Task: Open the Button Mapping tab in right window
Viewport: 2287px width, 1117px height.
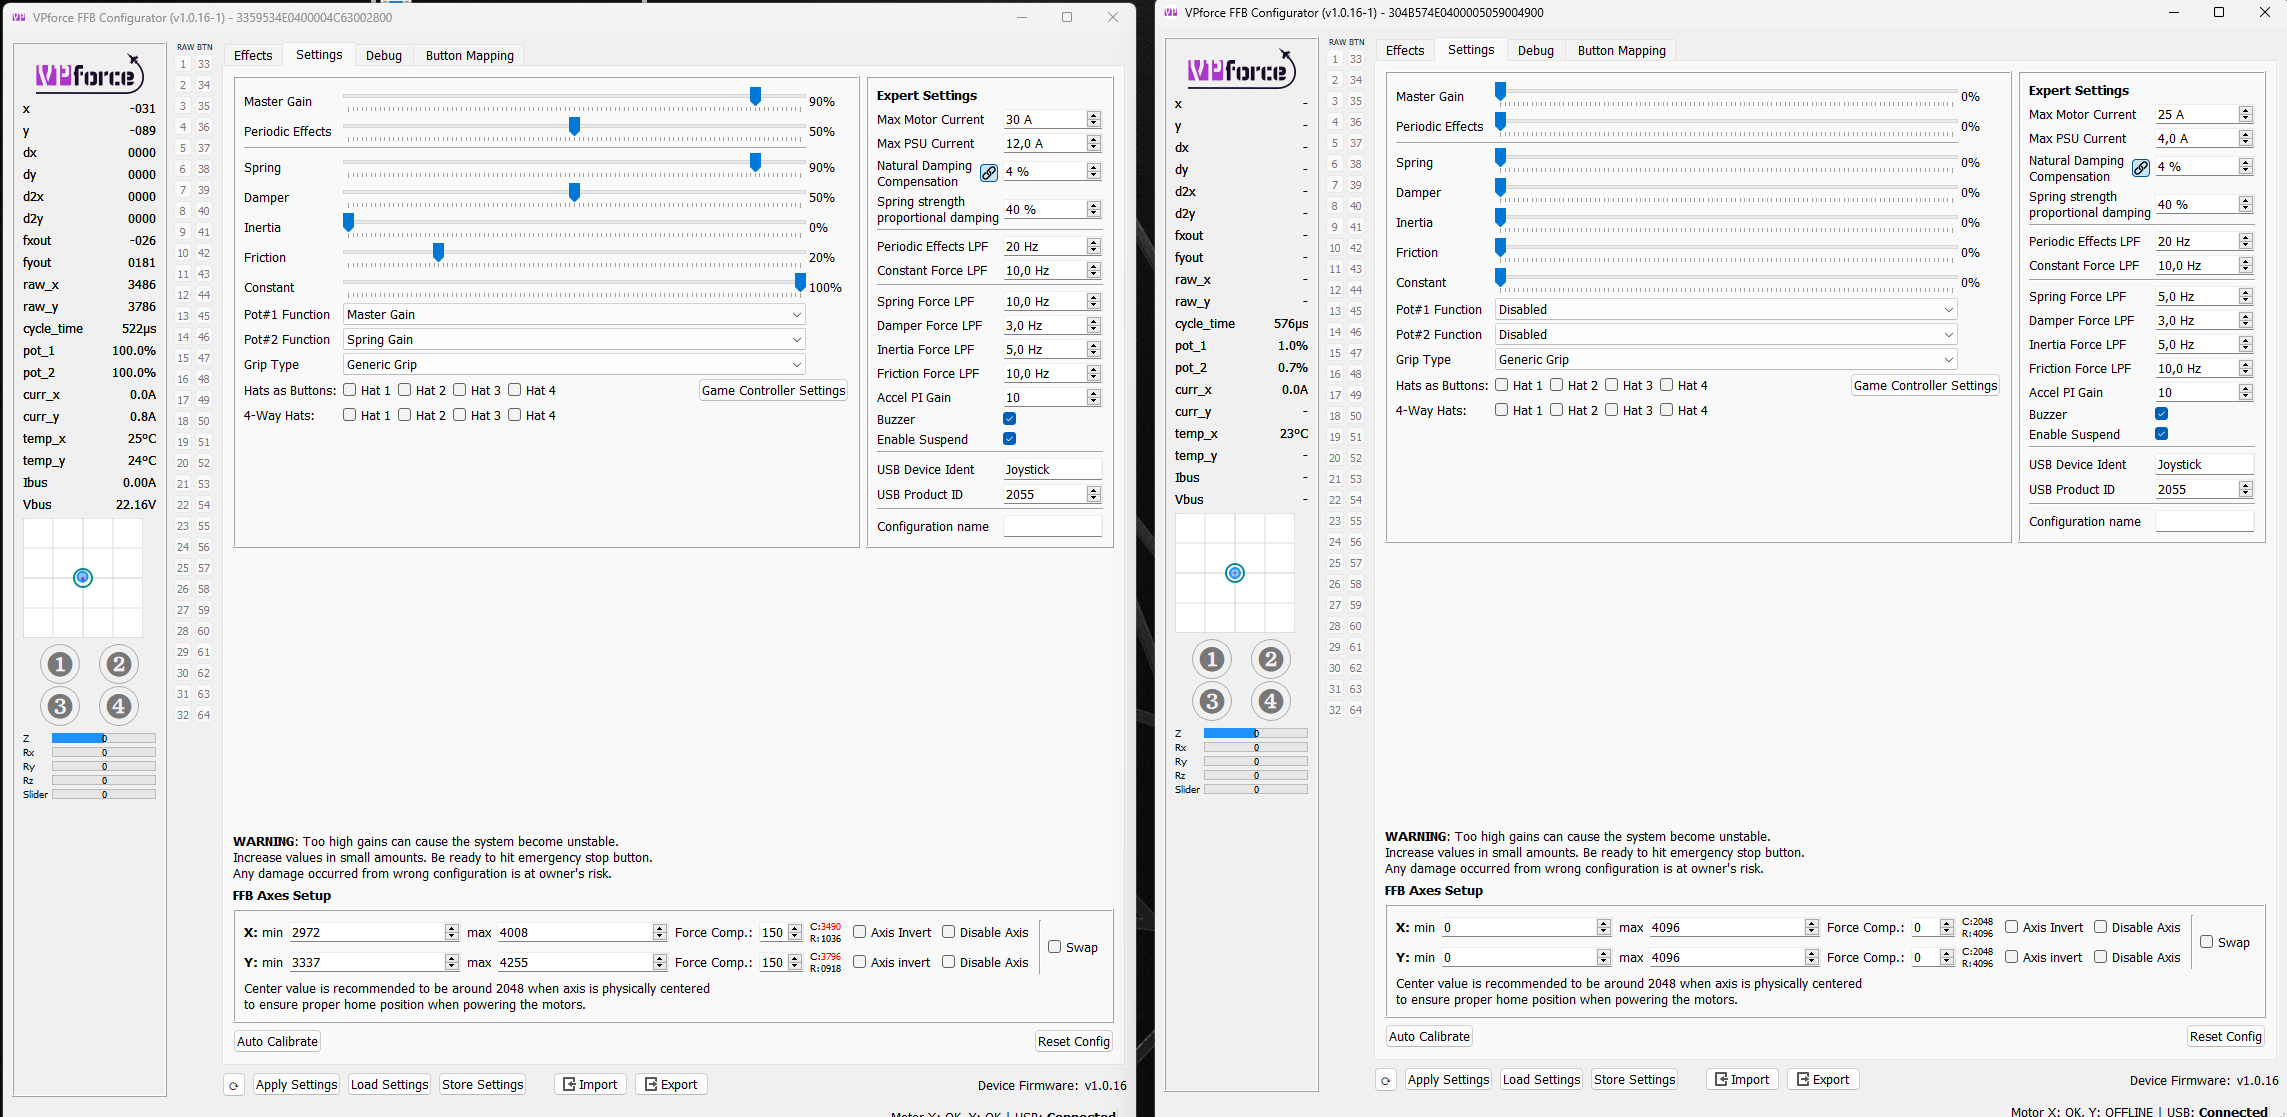Action: pos(1621,50)
